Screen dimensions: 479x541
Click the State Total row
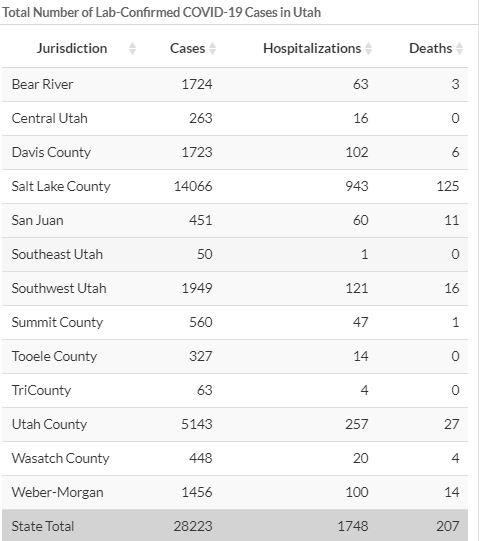[x=235, y=525]
